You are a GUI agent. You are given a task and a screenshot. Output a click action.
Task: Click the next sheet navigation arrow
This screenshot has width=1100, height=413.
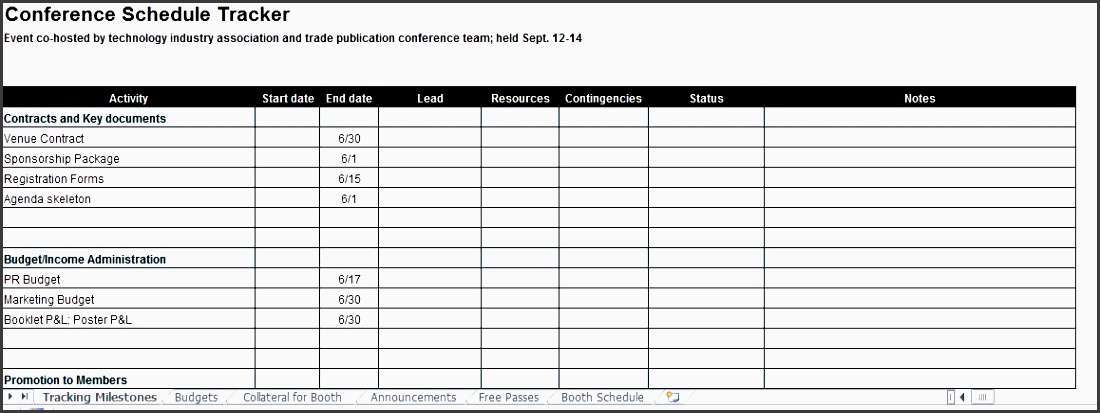pyautogui.click(x=10, y=397)
